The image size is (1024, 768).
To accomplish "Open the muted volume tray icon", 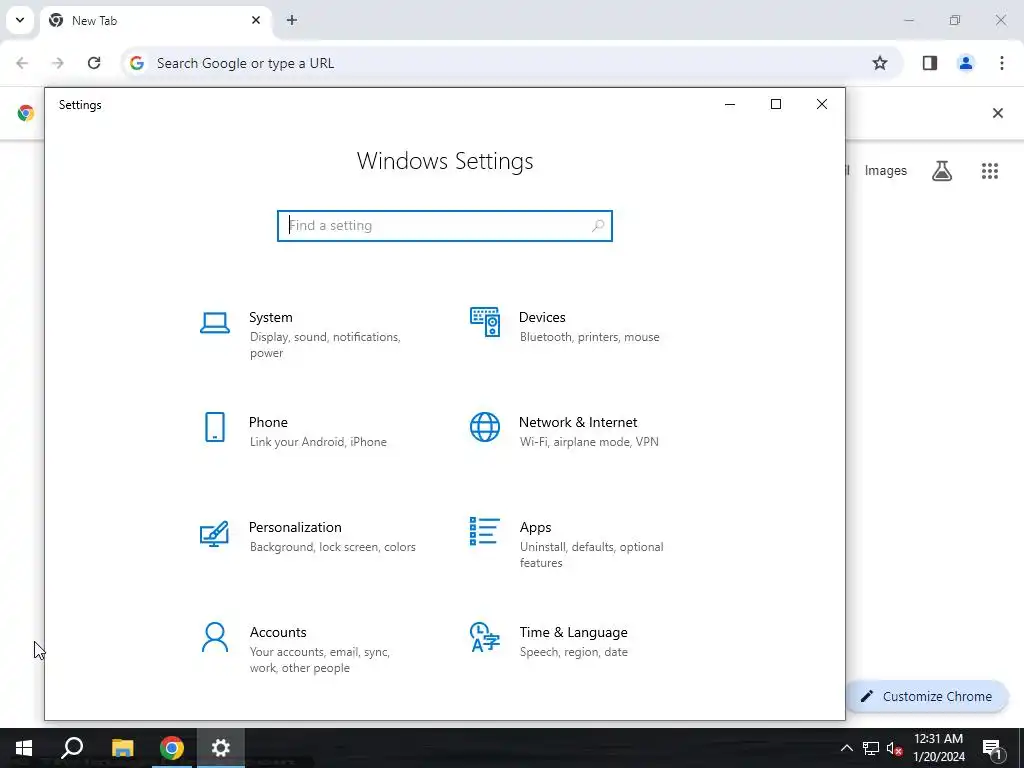I will (895, 748).
